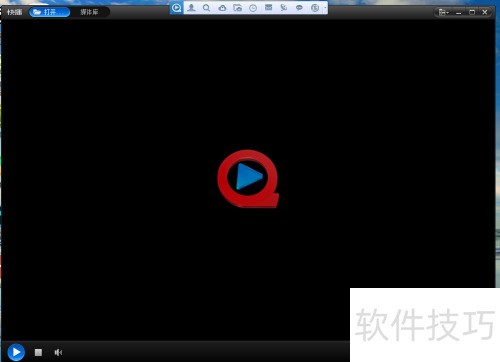Image resolution: width=500 pixels, height=362 pixels.
Task: Open the clock history icon
Action: coord(253,8)
